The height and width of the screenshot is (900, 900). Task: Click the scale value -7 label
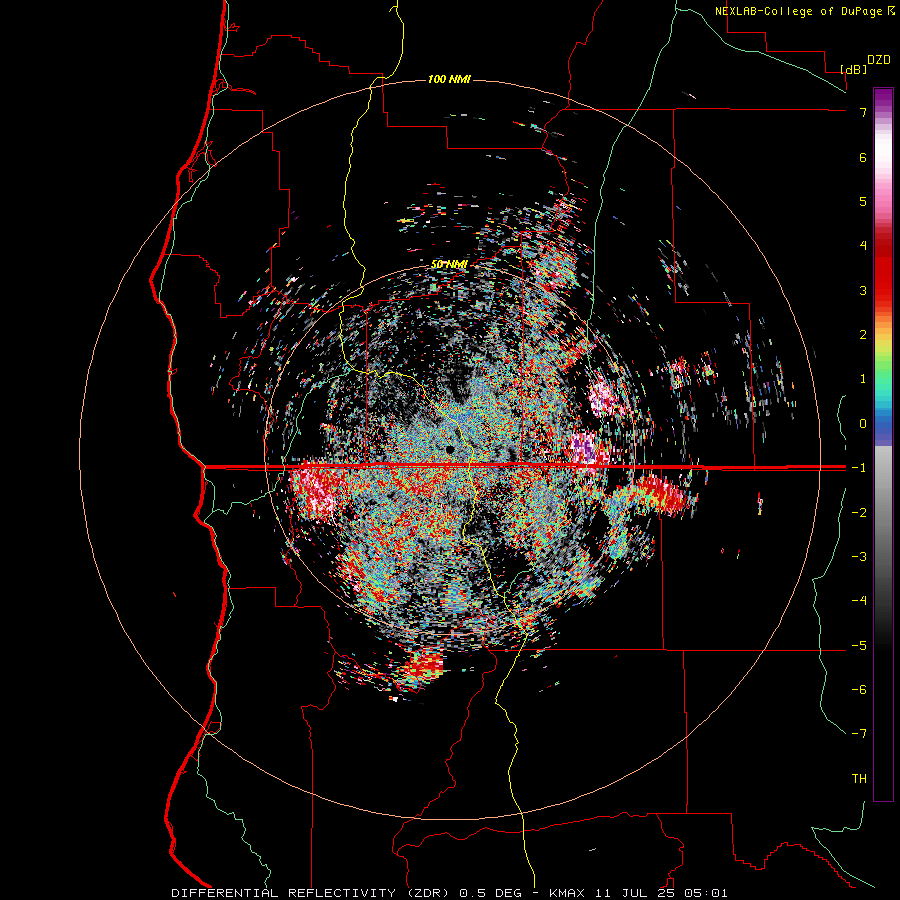coord(859,734)
